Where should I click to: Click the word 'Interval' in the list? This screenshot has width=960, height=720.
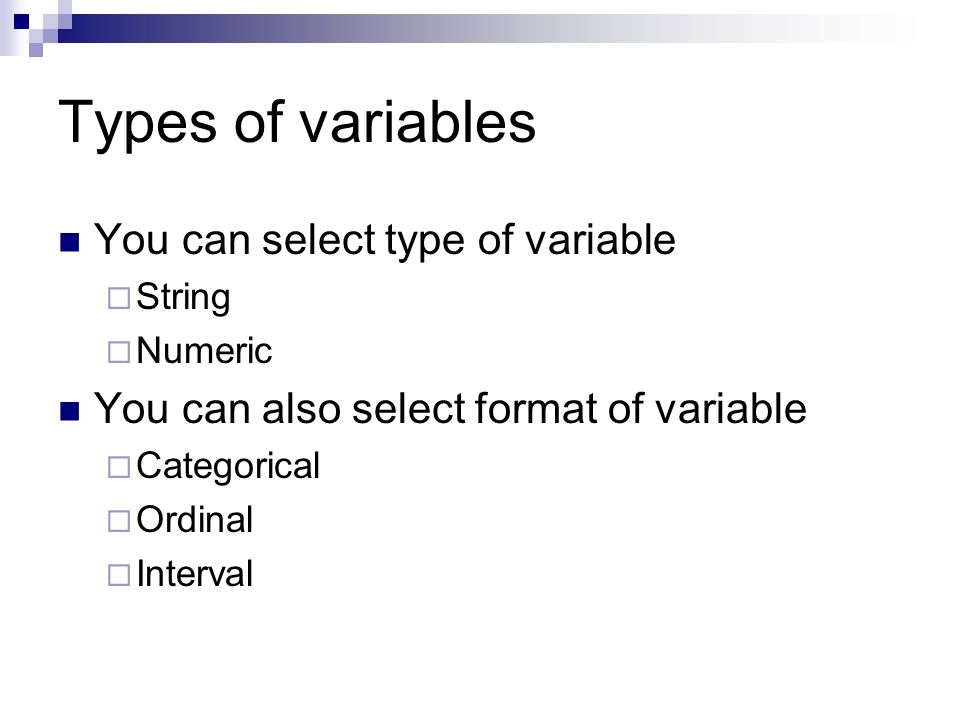point(194,574)
